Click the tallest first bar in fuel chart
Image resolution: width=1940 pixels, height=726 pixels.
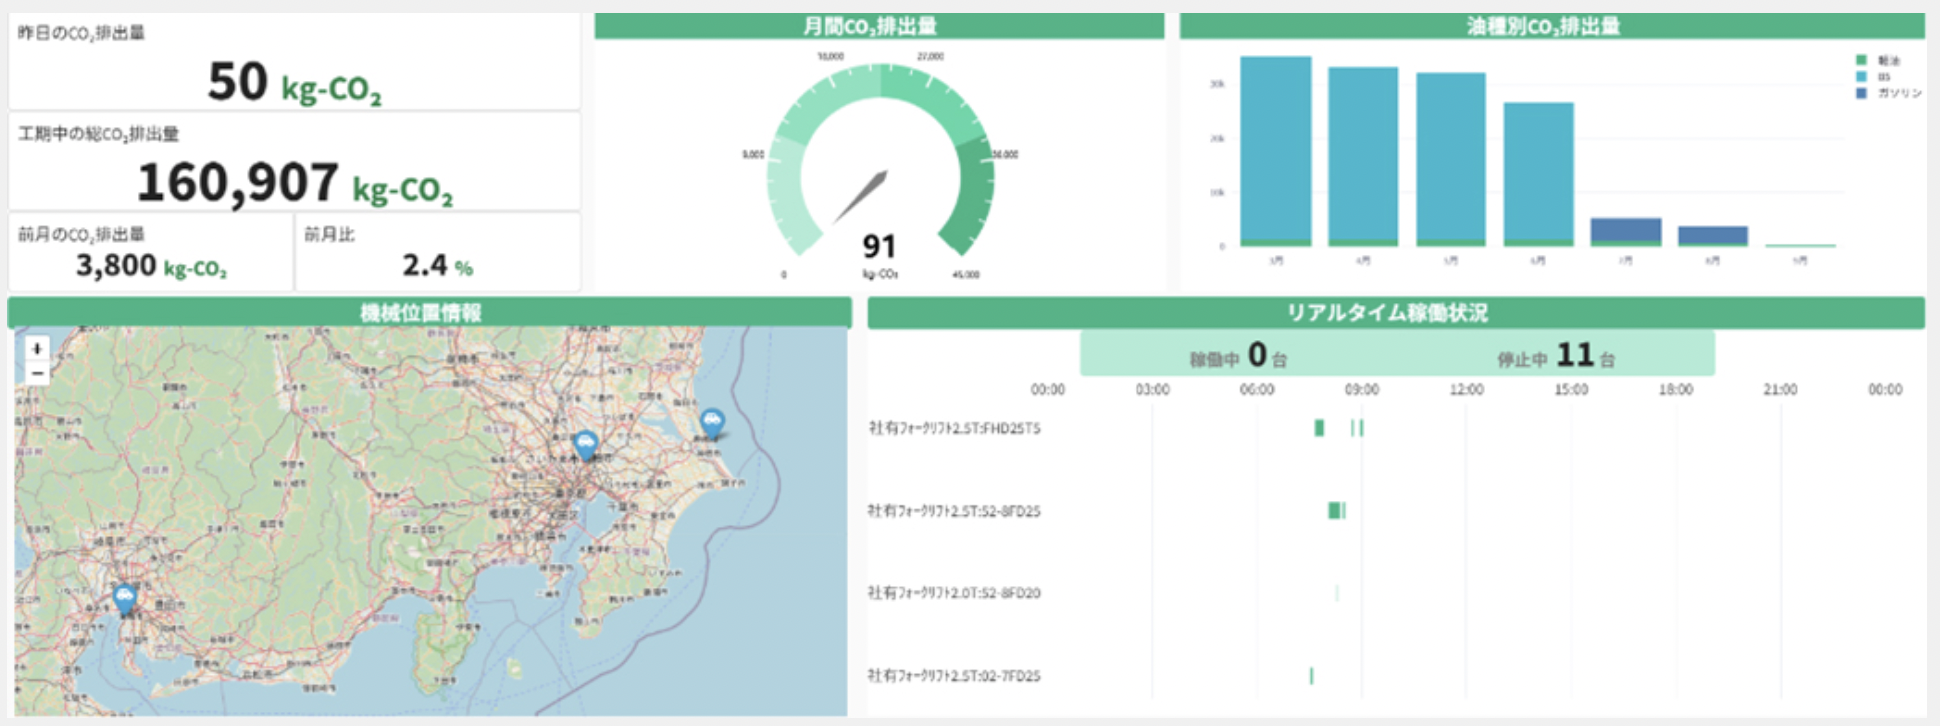click(x=1275, y=148)
